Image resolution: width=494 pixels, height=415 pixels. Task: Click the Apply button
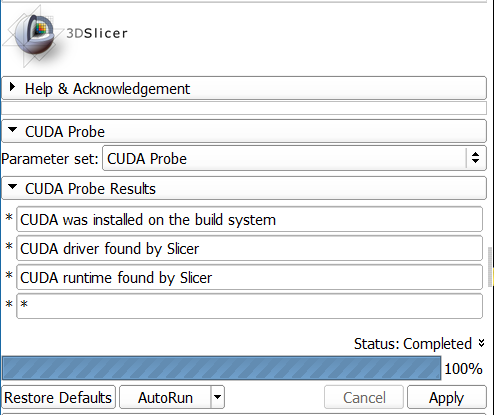[x=447, y=397]
